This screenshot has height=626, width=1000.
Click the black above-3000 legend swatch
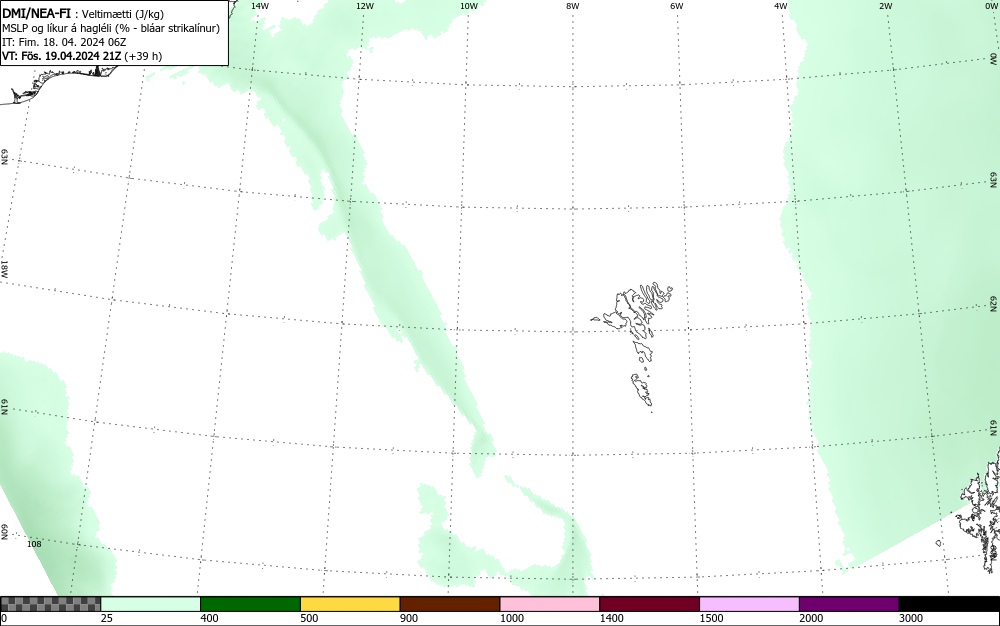pos(949,604)
